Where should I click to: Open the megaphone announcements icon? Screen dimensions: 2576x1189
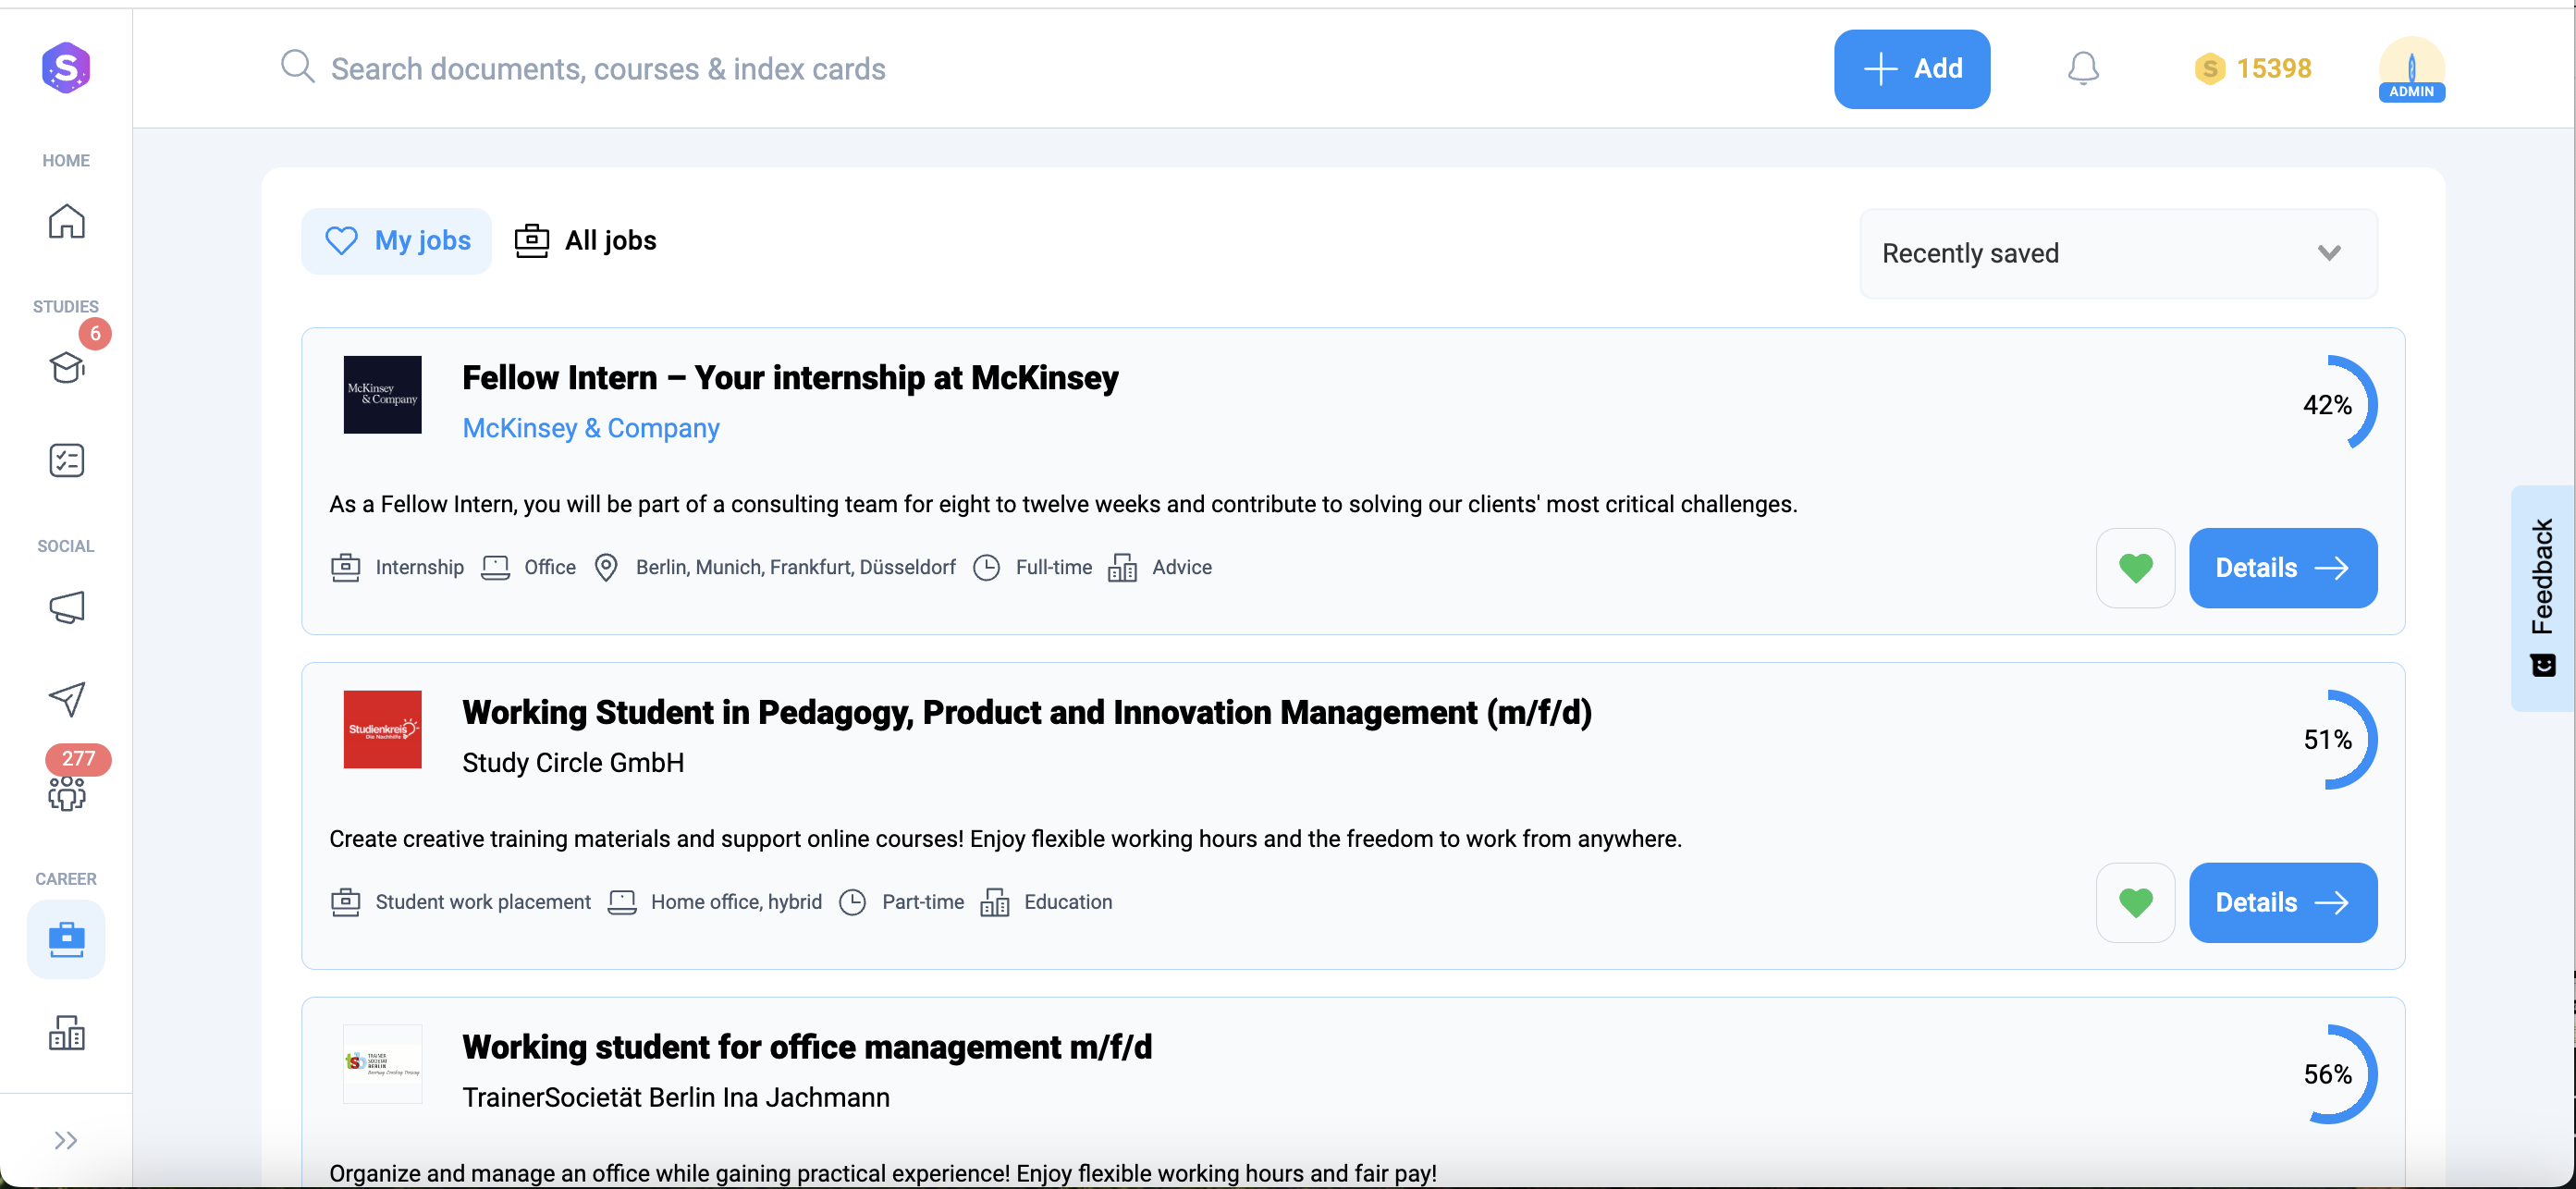[x=66, y=607]
